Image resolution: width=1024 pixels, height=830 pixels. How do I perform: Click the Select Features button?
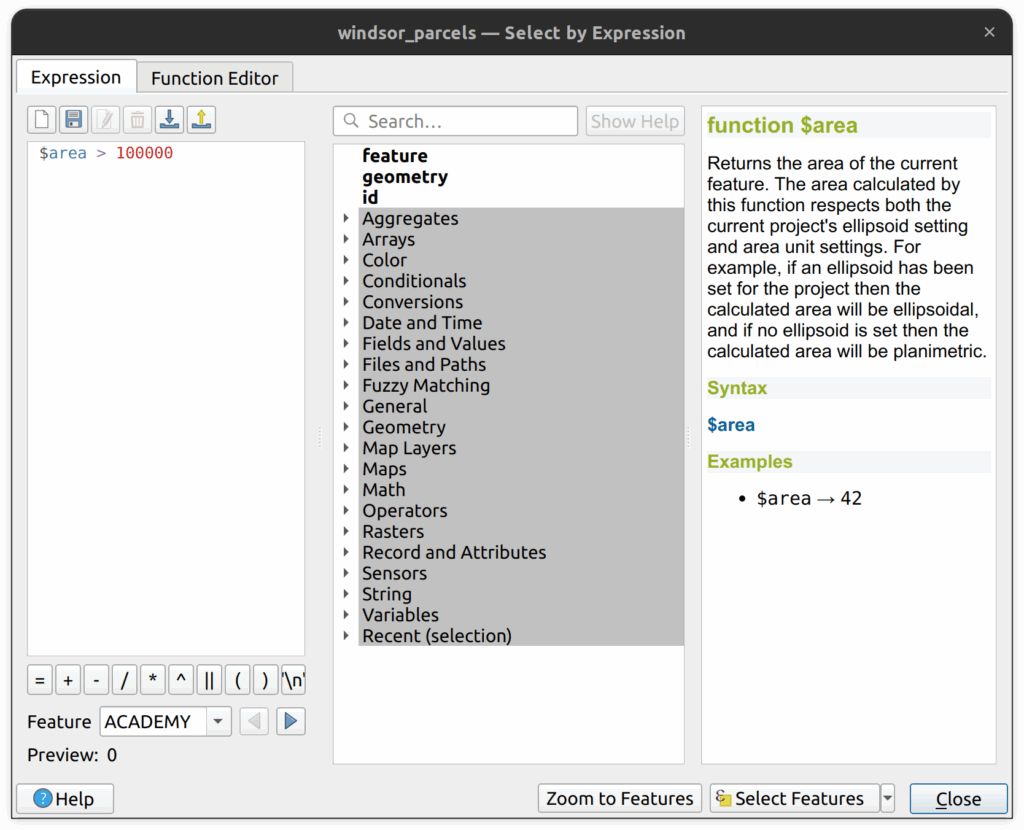click(x=789, y=798)
